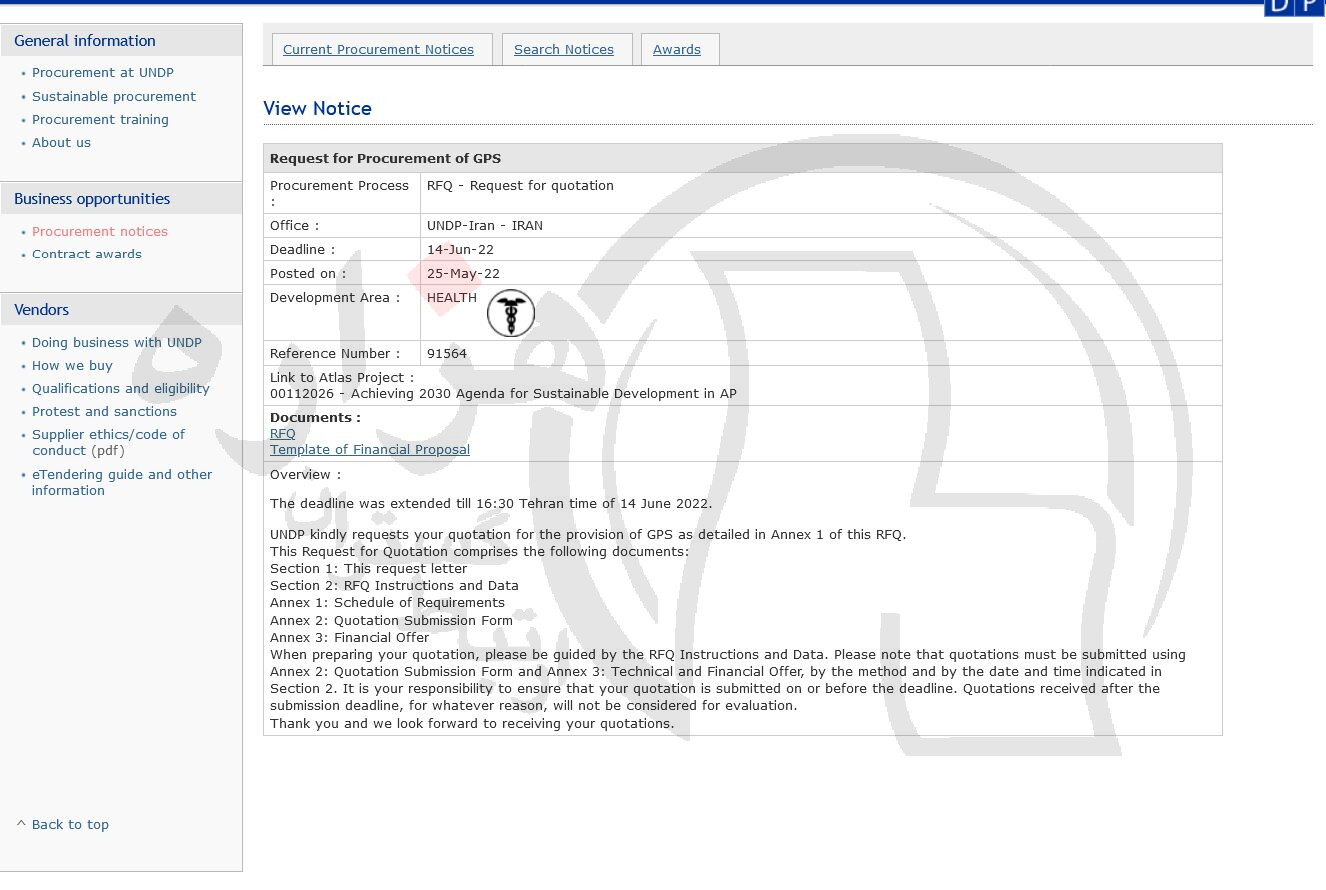This screenshot has height=890, width=1326.
Task: Open Protest and sanctions page
Action: [x=104, y=411]
